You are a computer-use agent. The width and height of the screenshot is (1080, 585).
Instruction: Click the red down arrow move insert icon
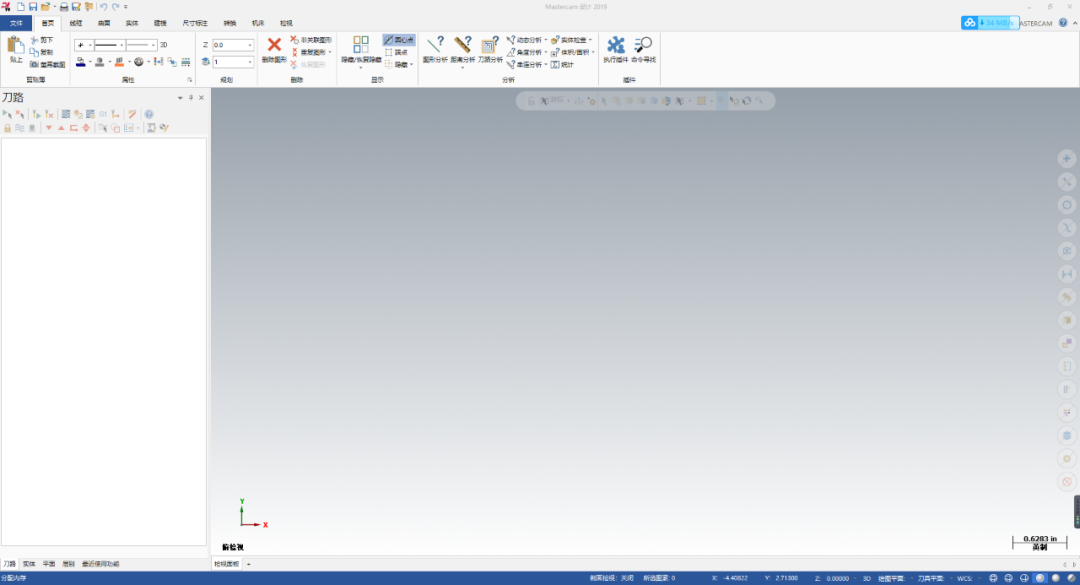point(48,128)
